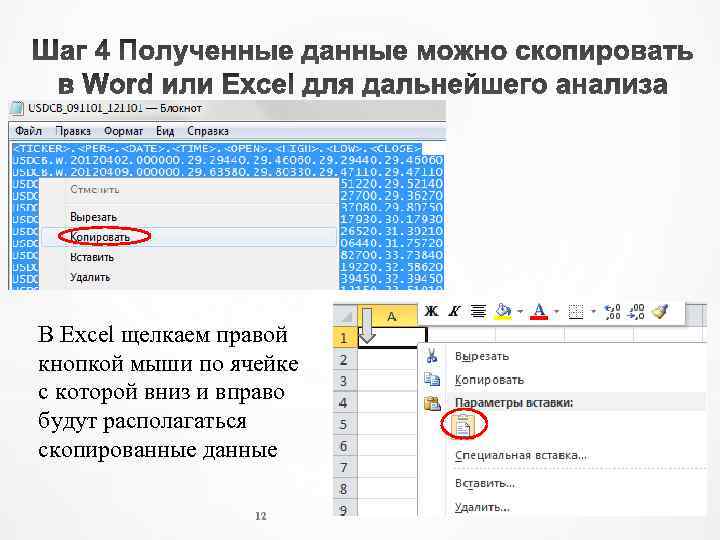Click the <TICKER> header line in Notepad

coord(217,148)
